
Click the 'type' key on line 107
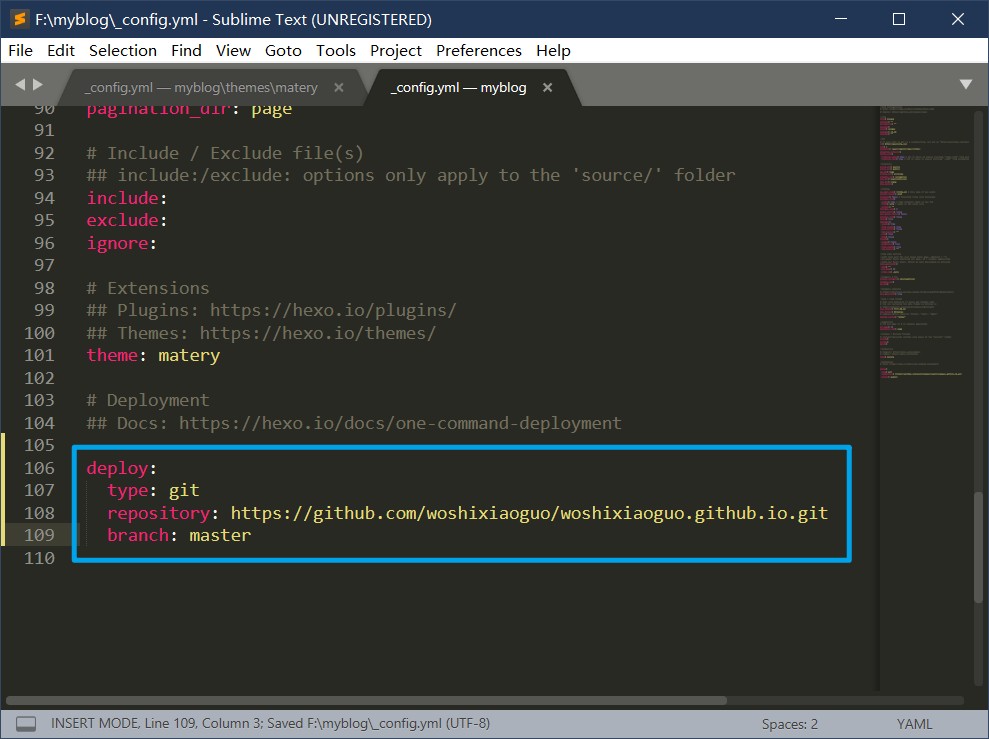coord(127,490)
